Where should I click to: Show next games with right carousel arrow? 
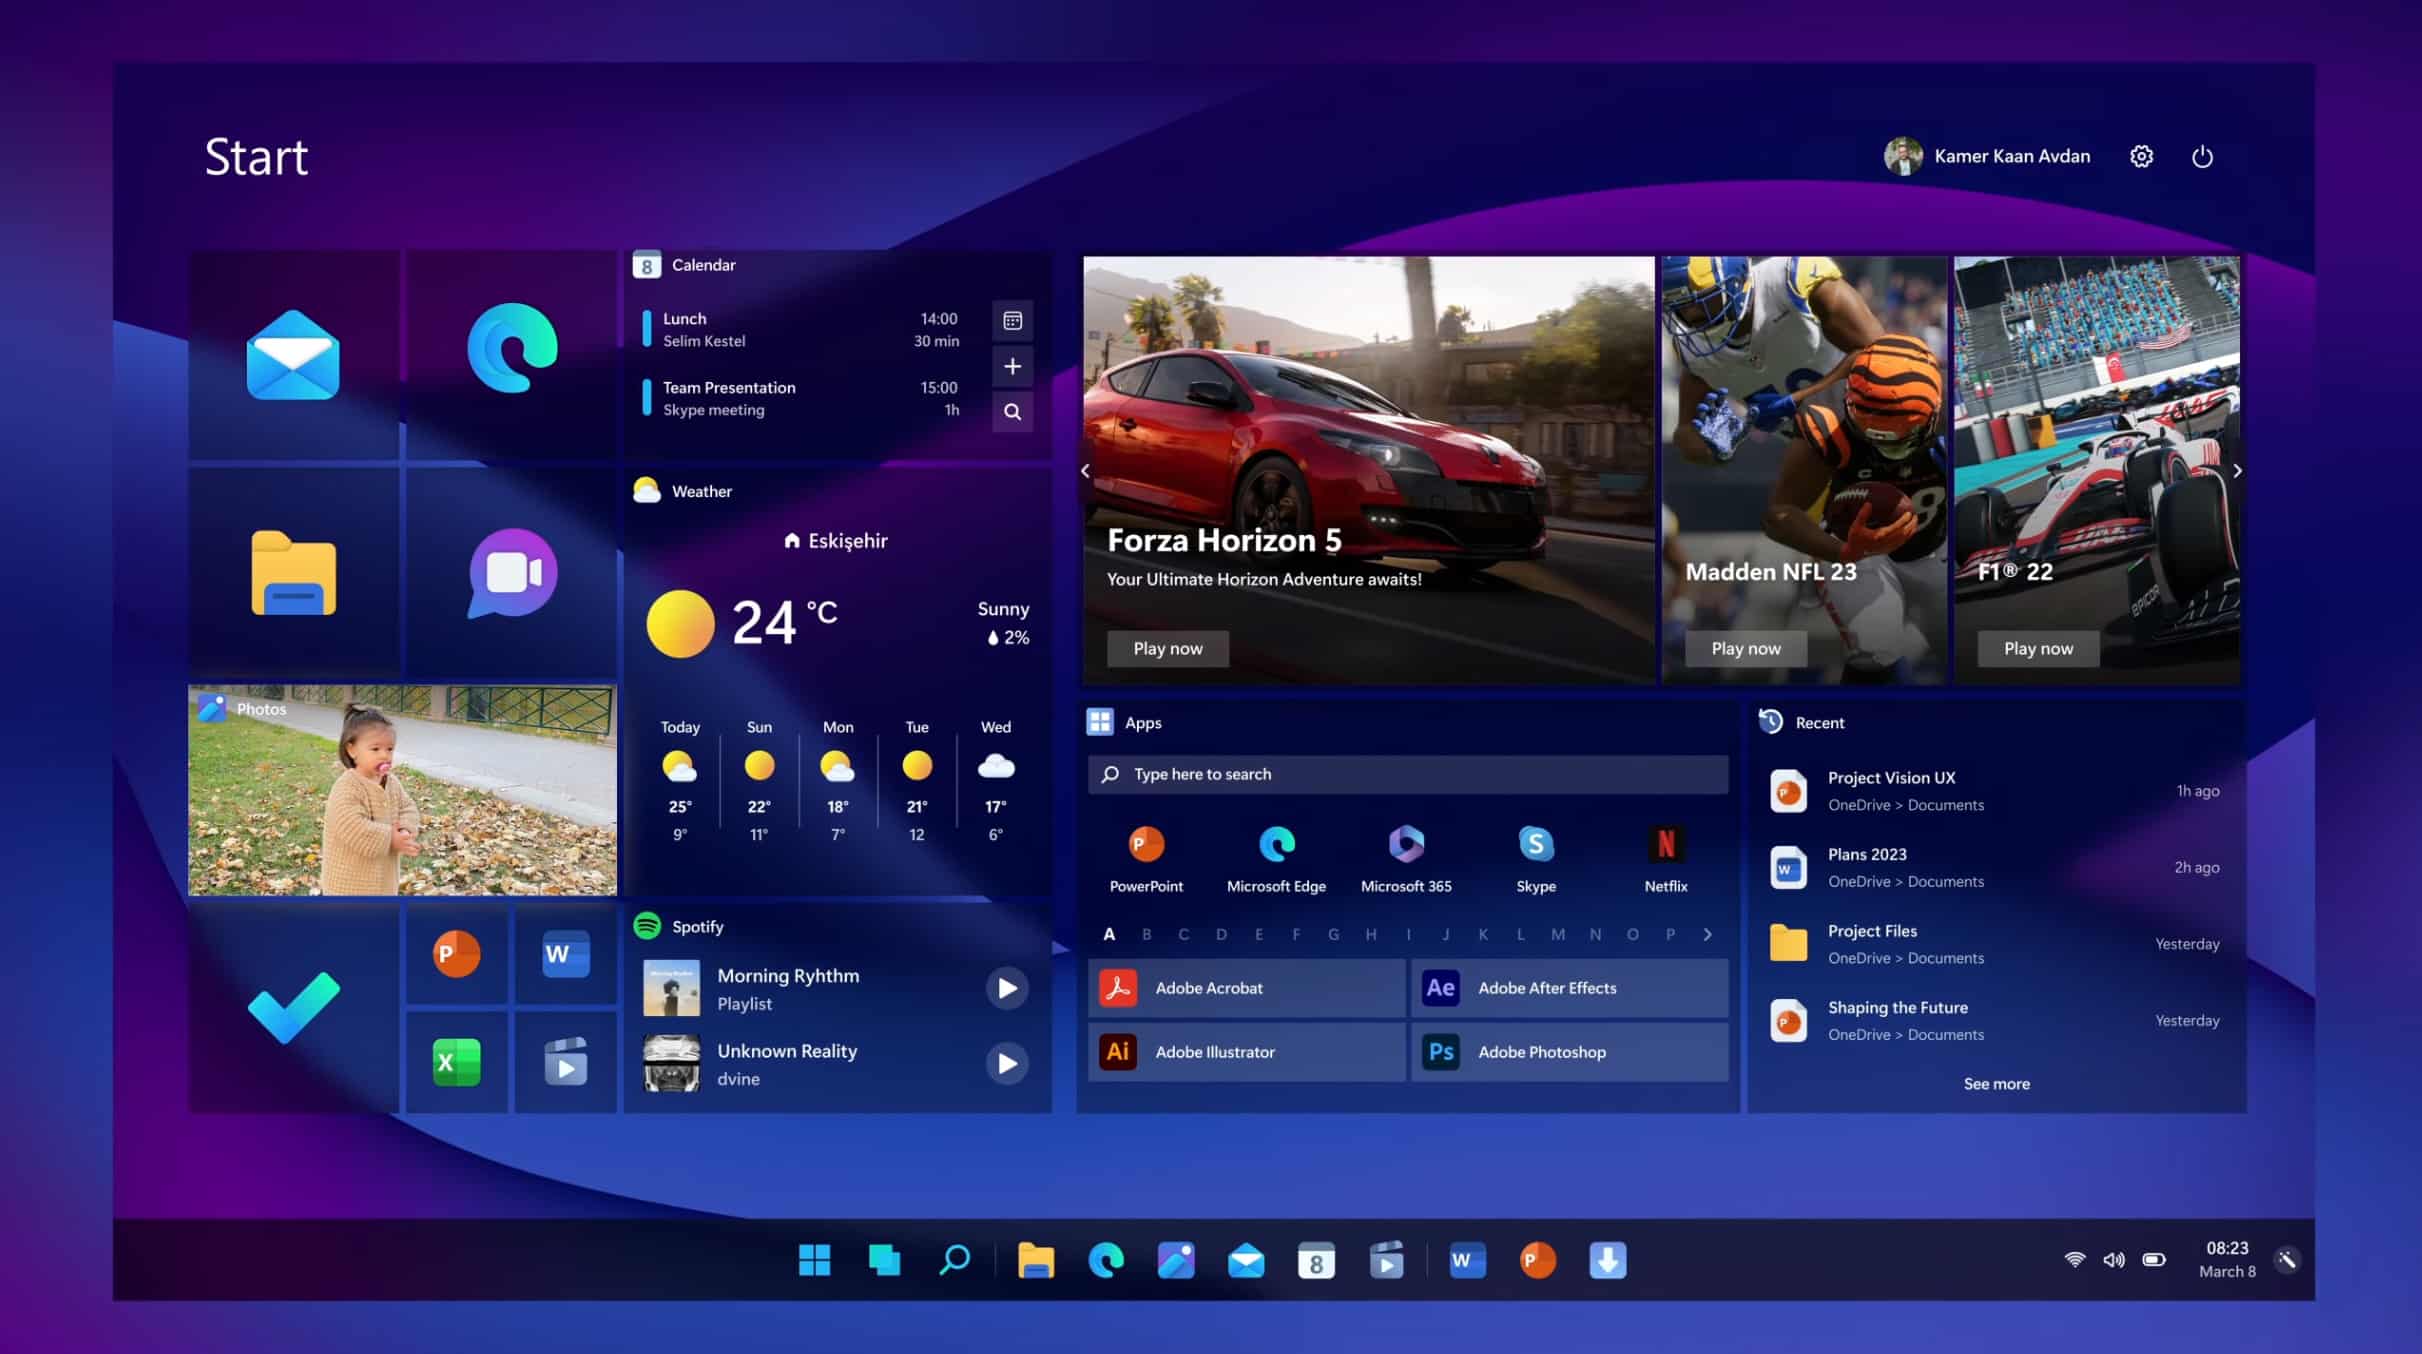pyautogui.click(x=2237, y=471)
